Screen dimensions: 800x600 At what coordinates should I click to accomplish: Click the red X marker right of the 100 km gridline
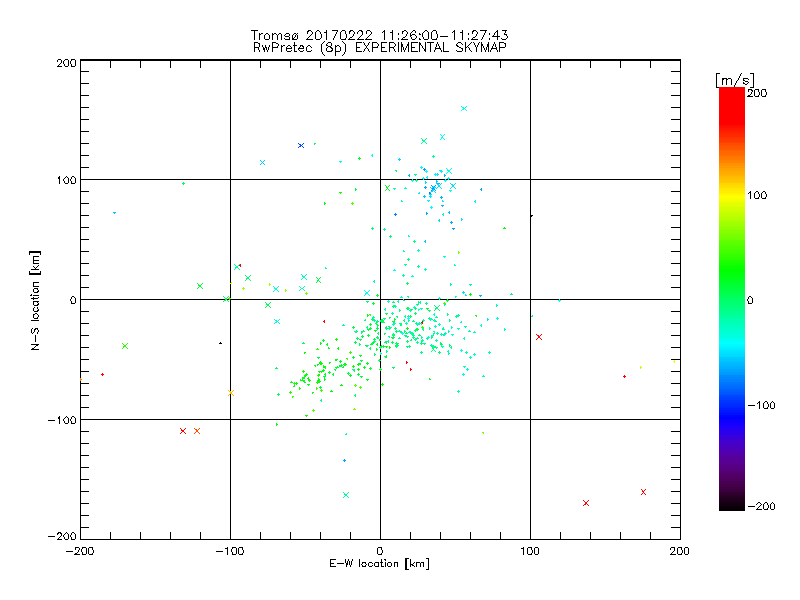(x=539, y=337)
